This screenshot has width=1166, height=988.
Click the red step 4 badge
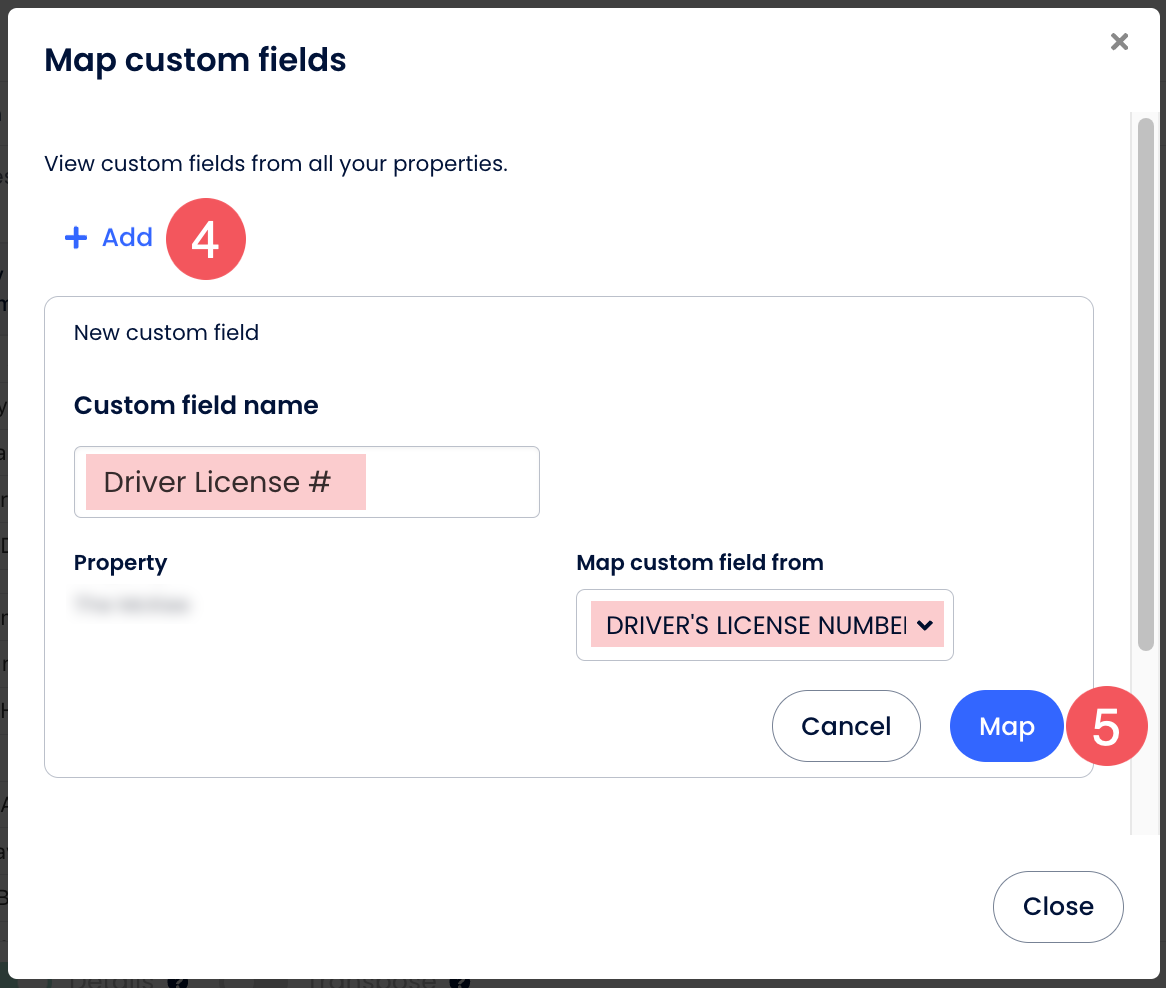pos(205,240)
